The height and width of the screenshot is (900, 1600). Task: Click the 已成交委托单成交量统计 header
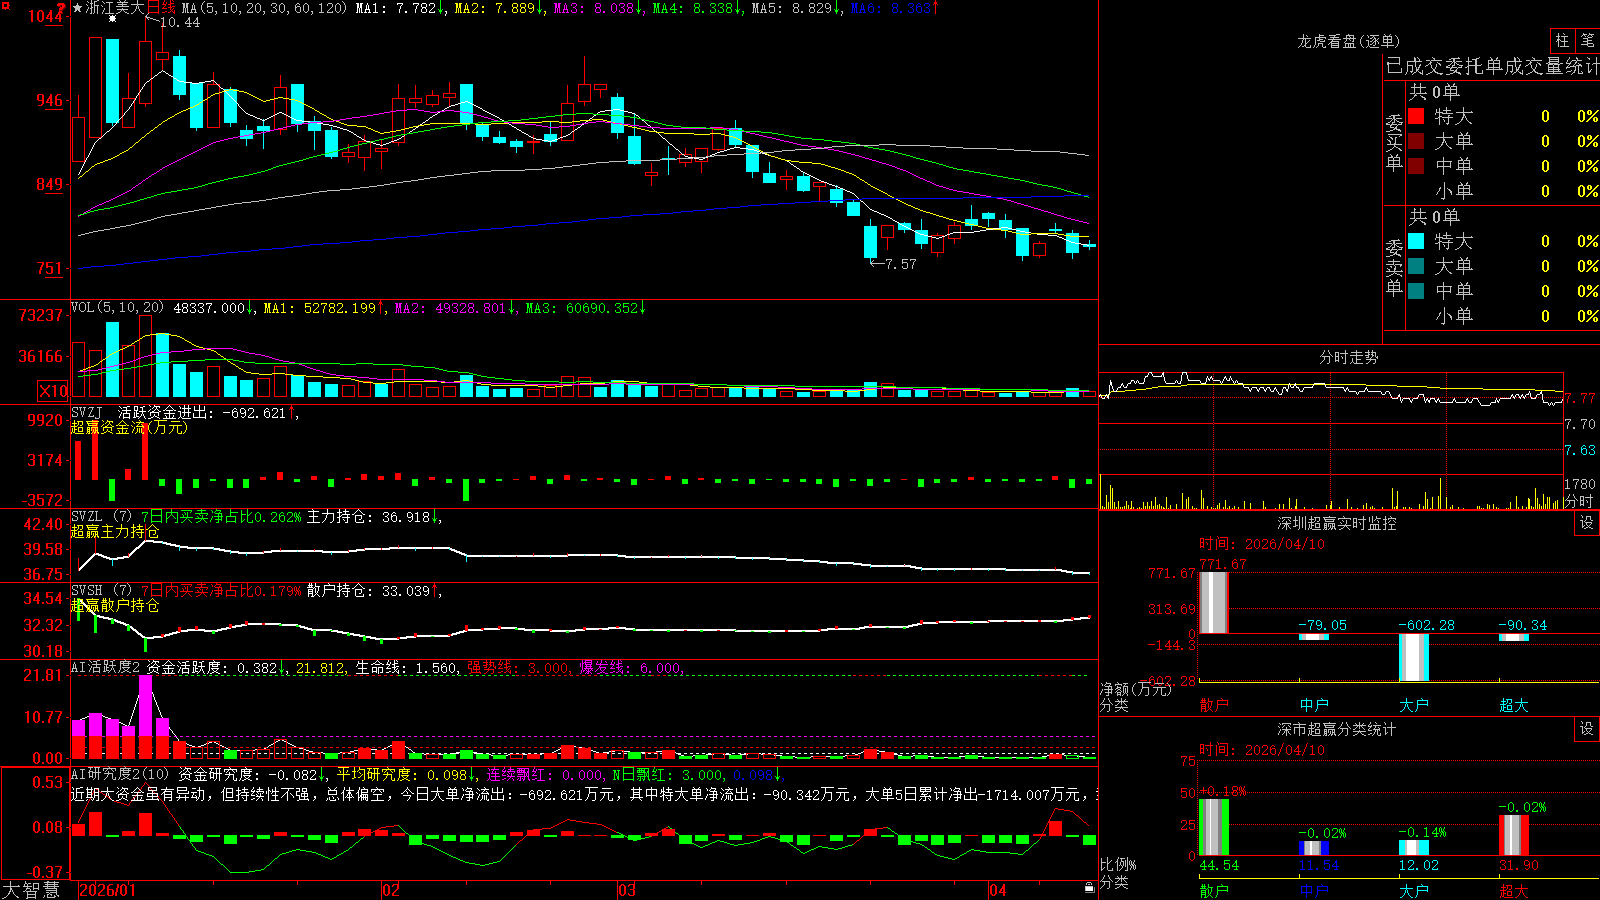pyautogui.click(x=1492, y=66)
